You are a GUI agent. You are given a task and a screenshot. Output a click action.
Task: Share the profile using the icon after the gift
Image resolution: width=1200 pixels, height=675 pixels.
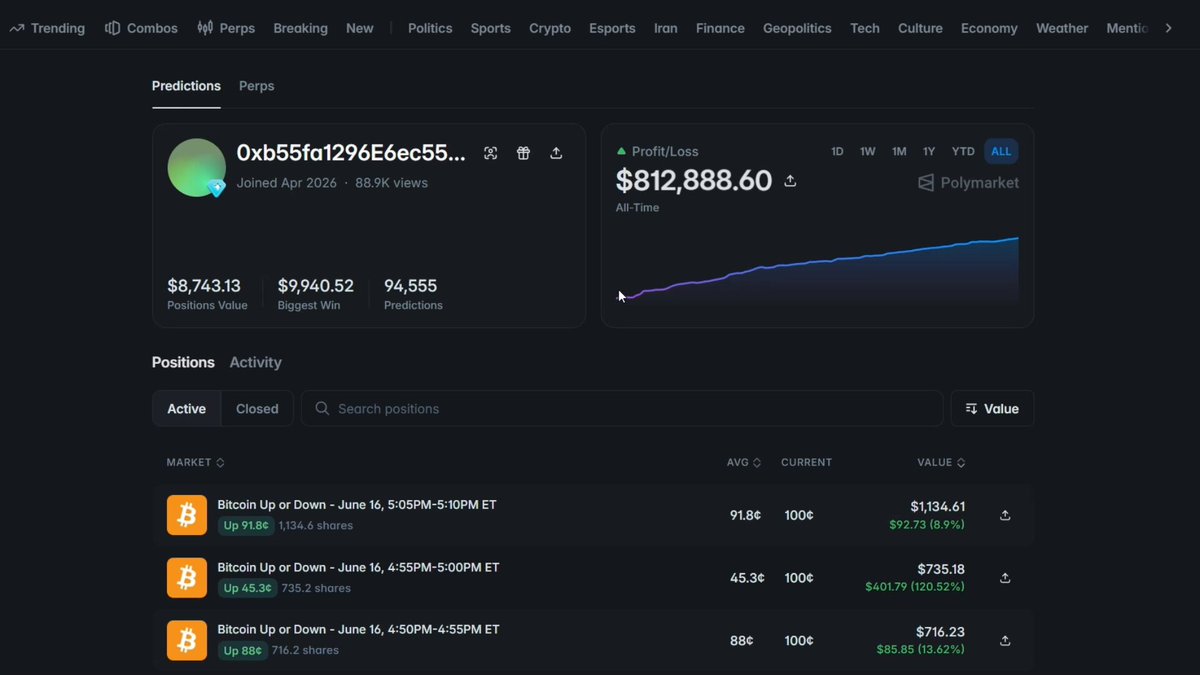[x=556, y=153]
